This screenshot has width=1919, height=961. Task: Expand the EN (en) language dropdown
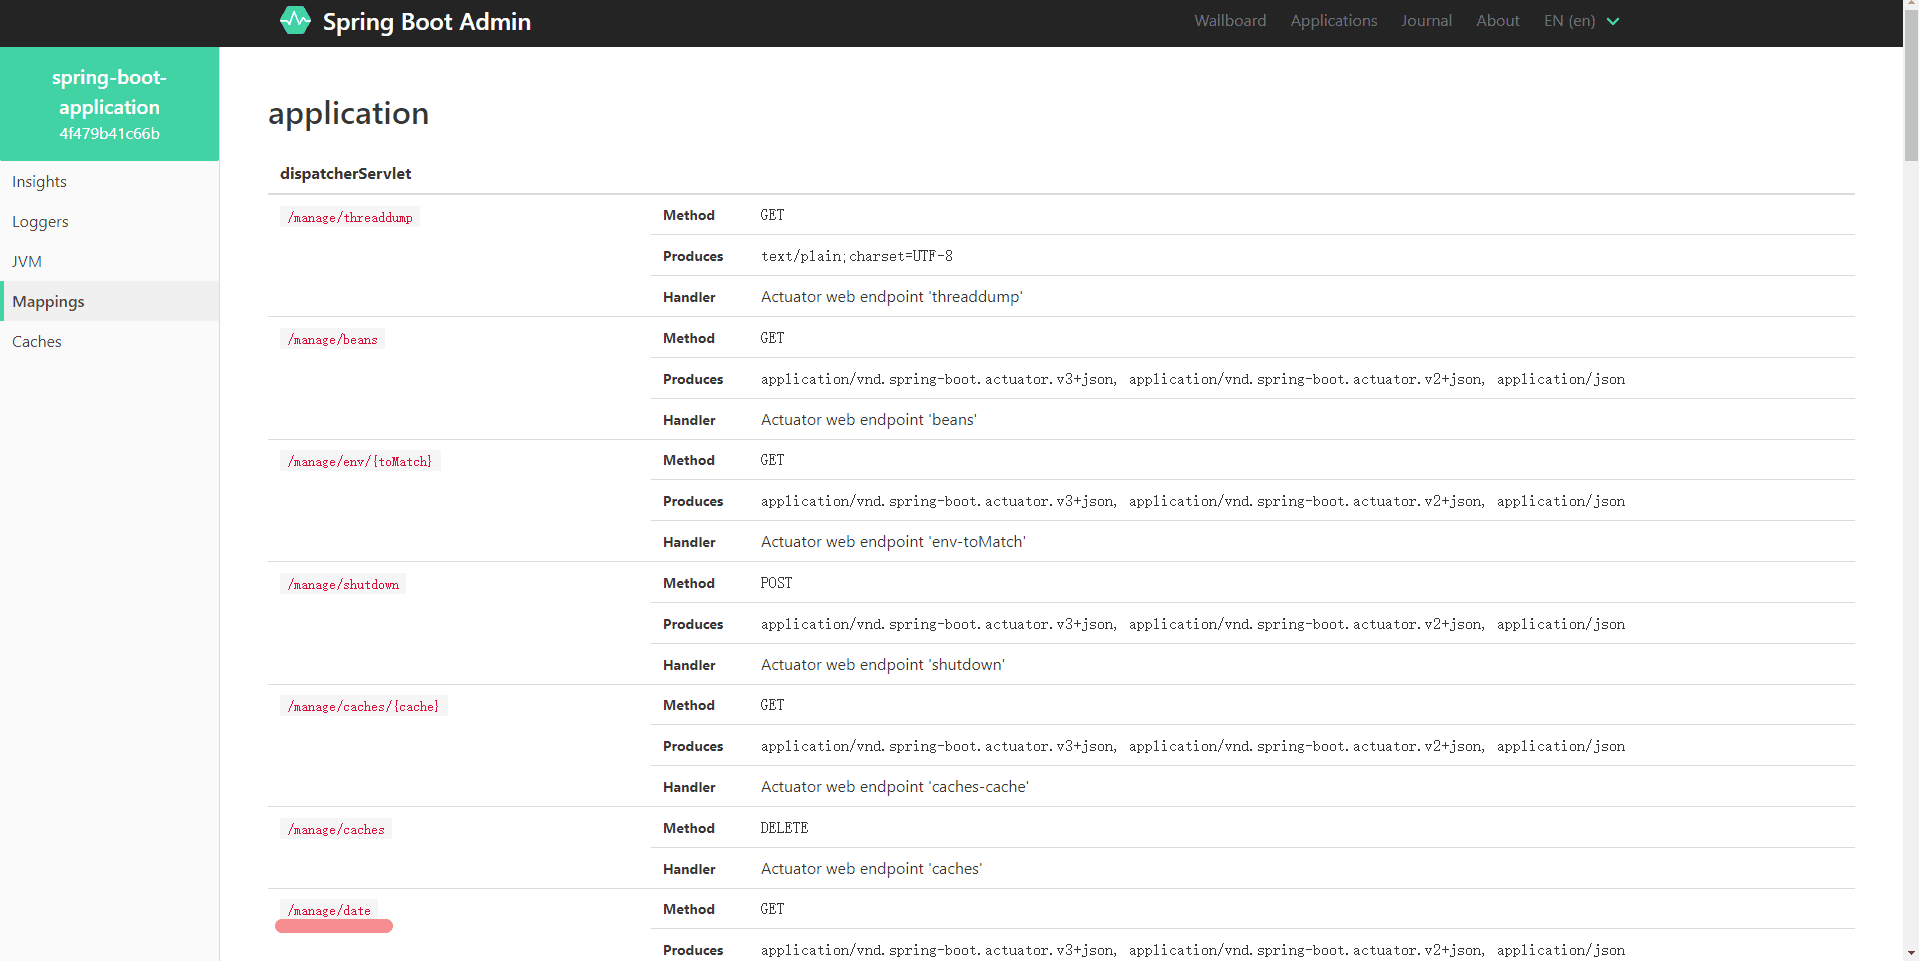(x=1581, y=21)
